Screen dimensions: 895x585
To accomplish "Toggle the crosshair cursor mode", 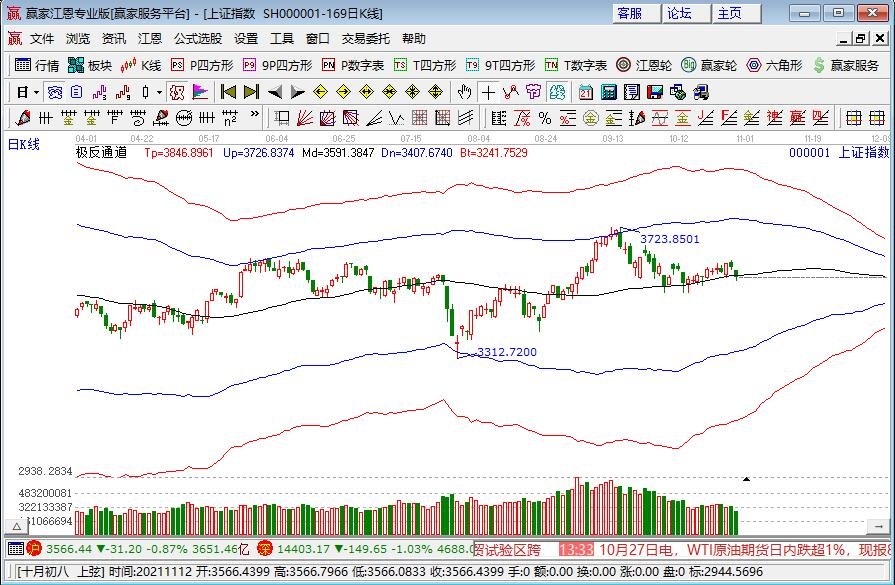I will 488,92.
